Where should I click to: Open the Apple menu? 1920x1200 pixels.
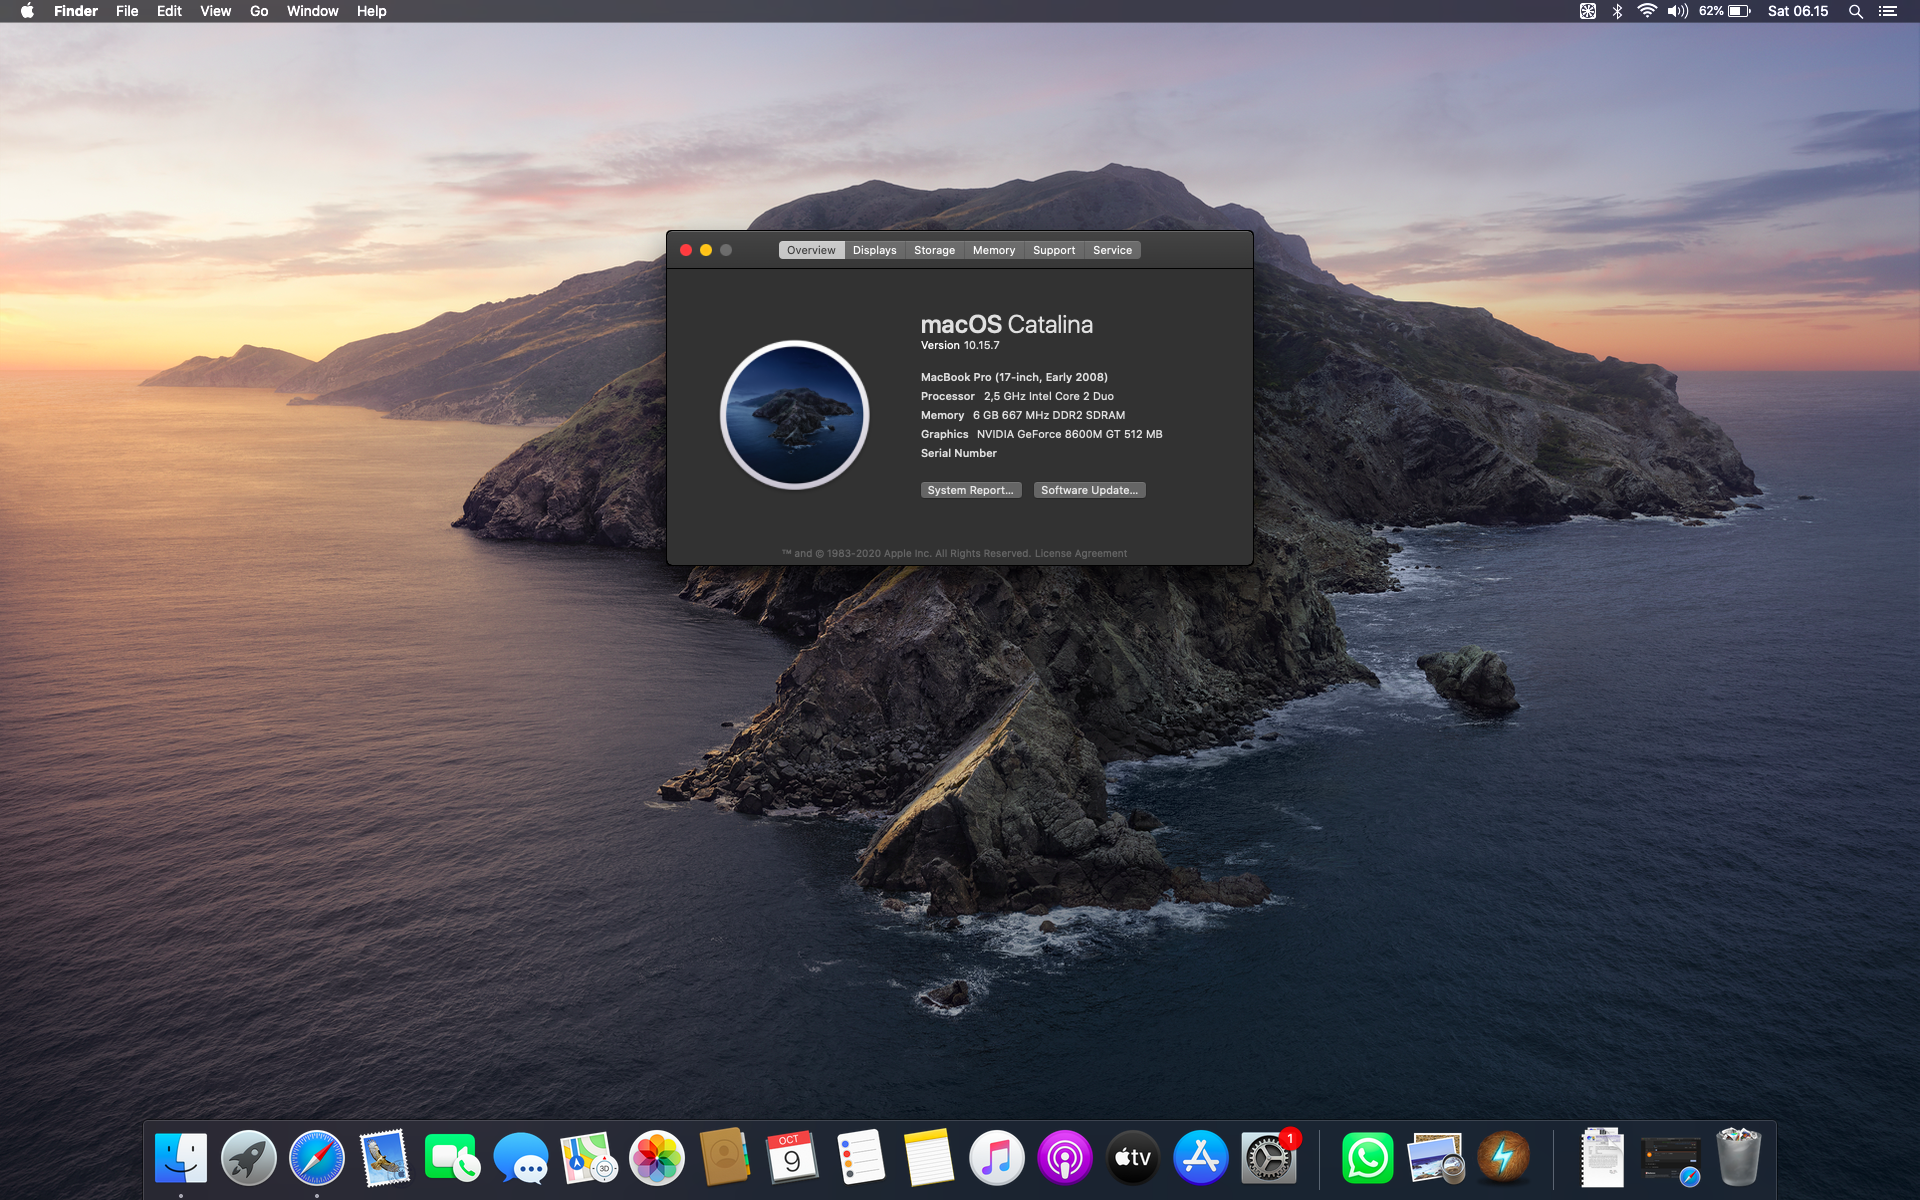coord(27,11)
